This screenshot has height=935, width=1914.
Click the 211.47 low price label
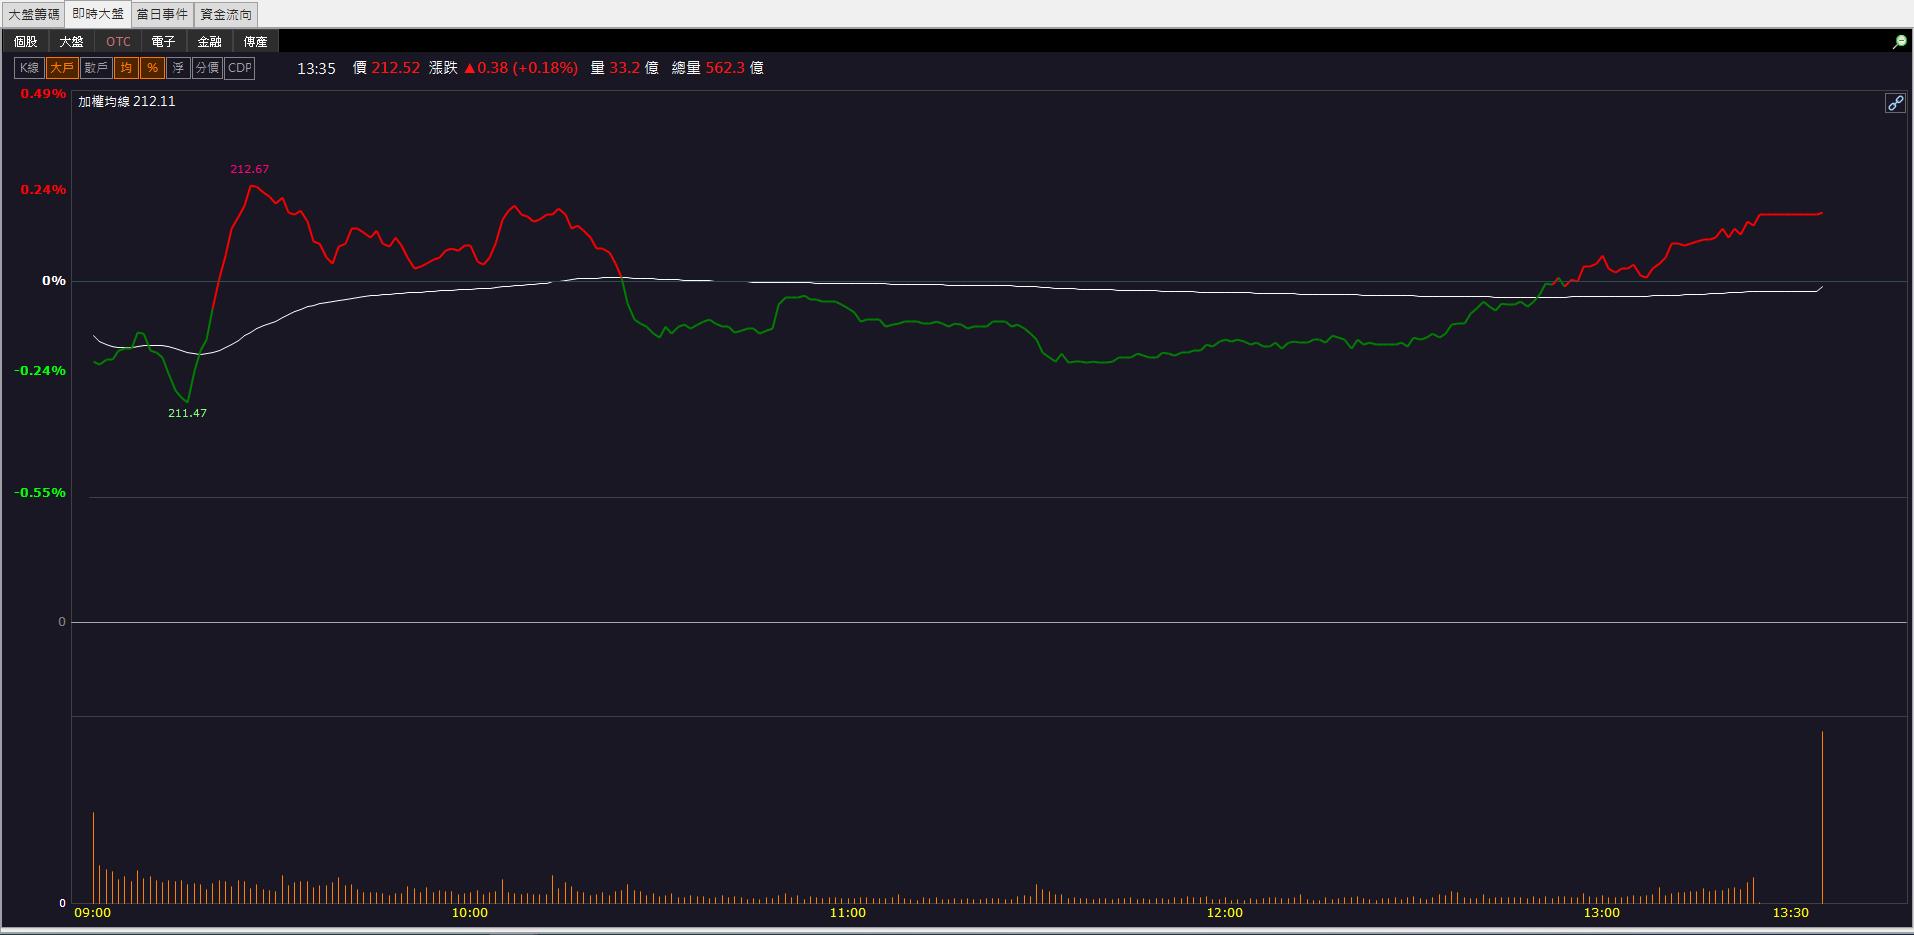[x=188, y=413]
